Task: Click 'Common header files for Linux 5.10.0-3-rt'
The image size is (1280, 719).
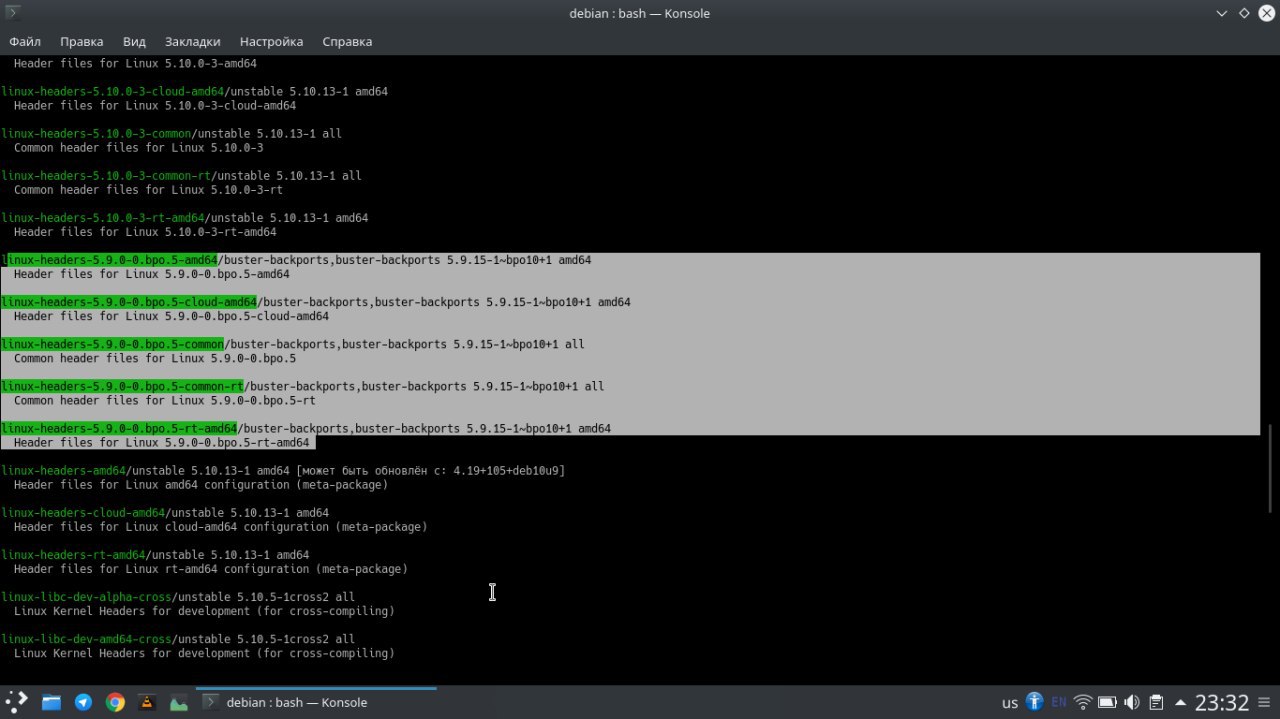Action: [148, 190]
